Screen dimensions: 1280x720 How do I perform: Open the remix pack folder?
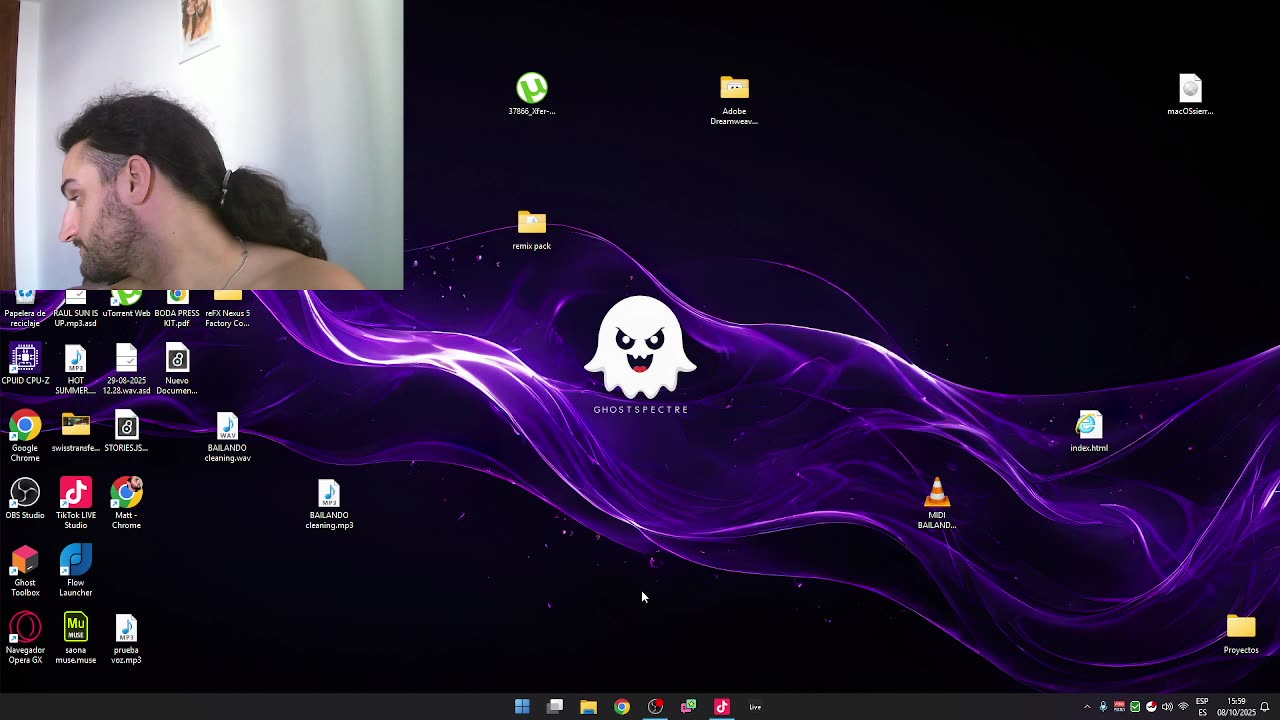(532, 229)
